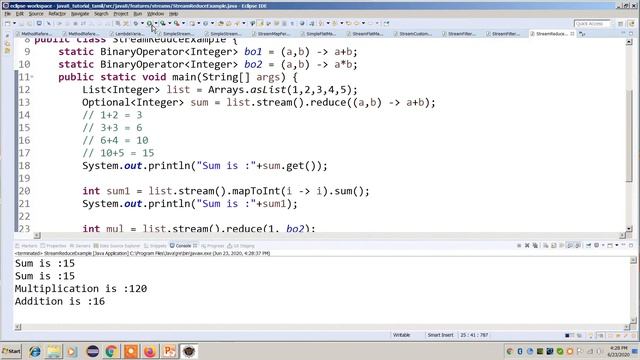Image resolution: width=640 pixels, height=360 pixels.
Task: Open the Navigate menu
Action: click(80, 13)
